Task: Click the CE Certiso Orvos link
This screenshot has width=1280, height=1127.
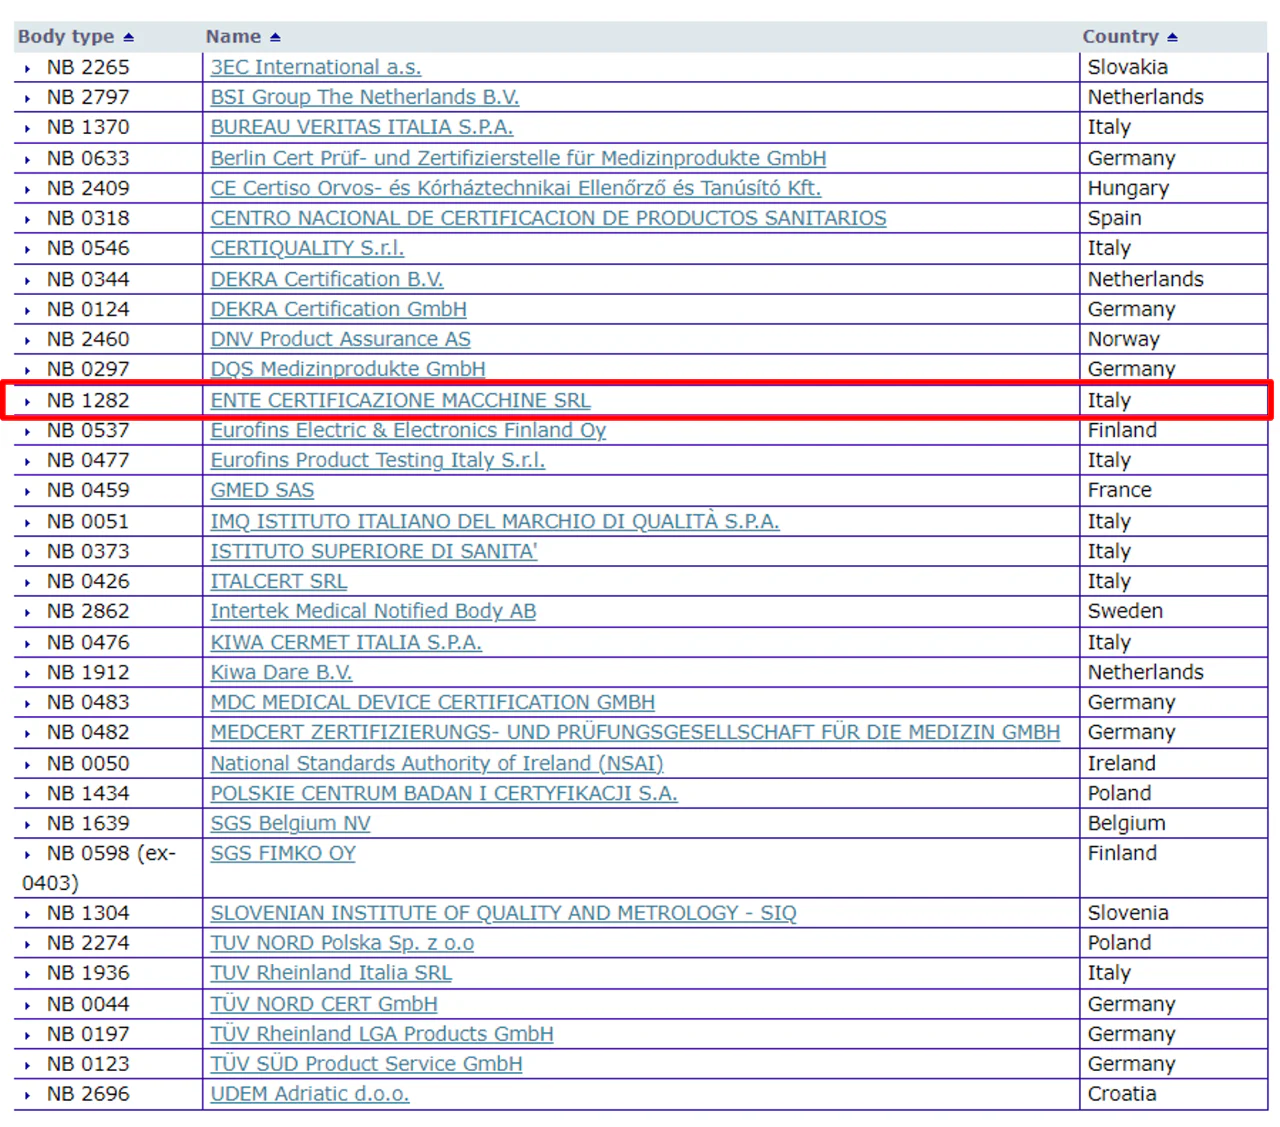Action: (516, 188)
